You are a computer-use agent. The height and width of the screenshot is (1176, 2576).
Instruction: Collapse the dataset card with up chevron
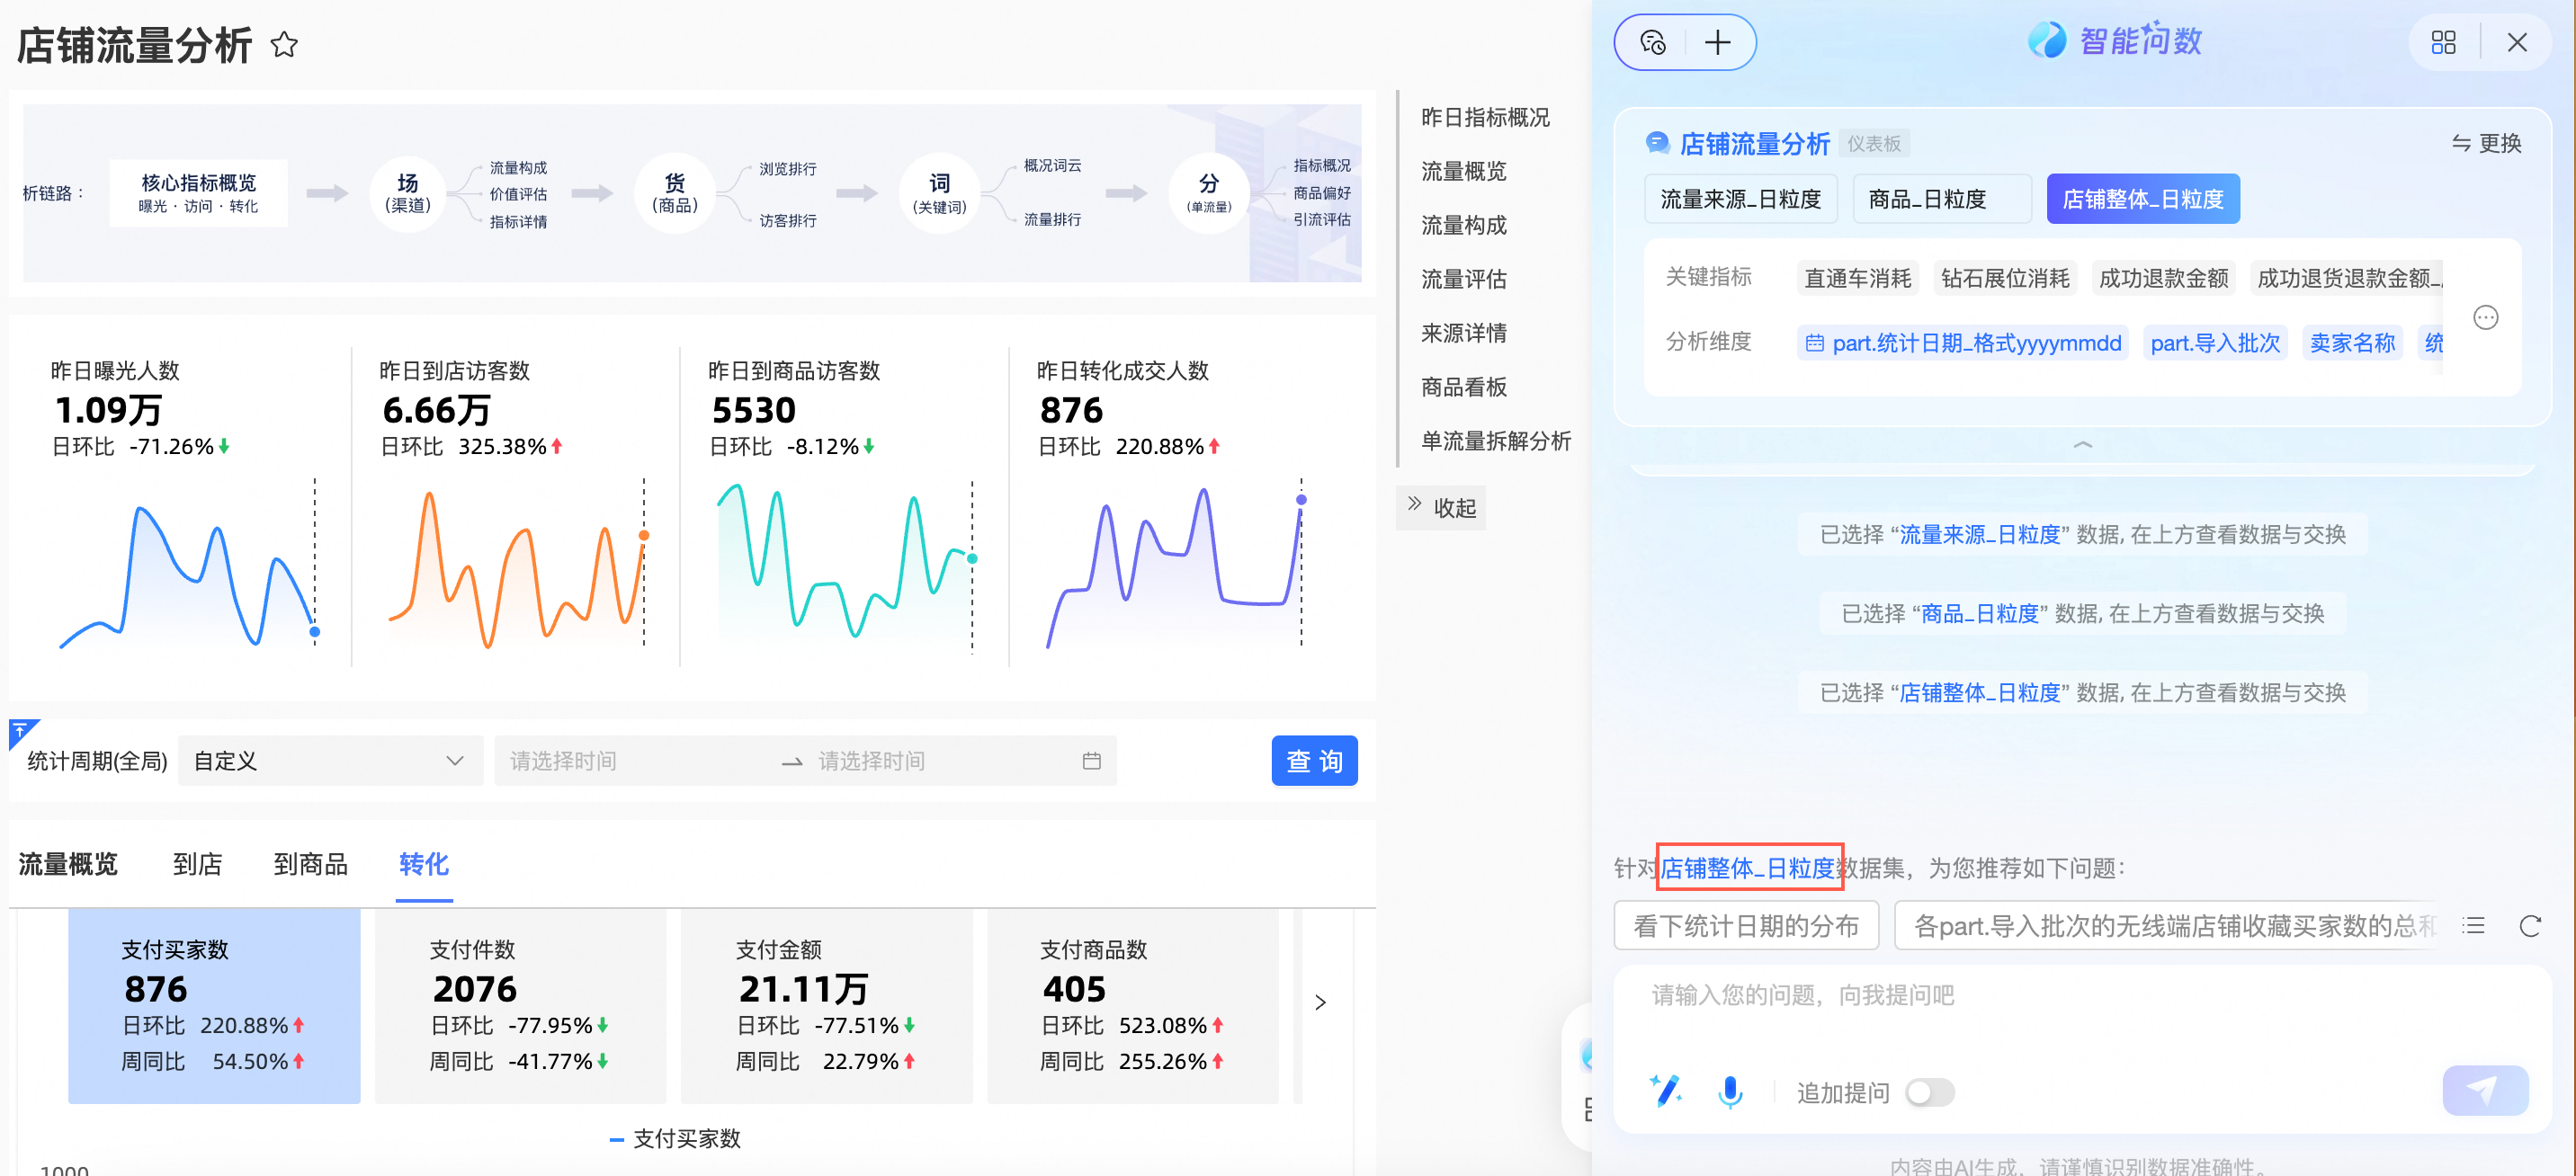[x=2083, y=444]
